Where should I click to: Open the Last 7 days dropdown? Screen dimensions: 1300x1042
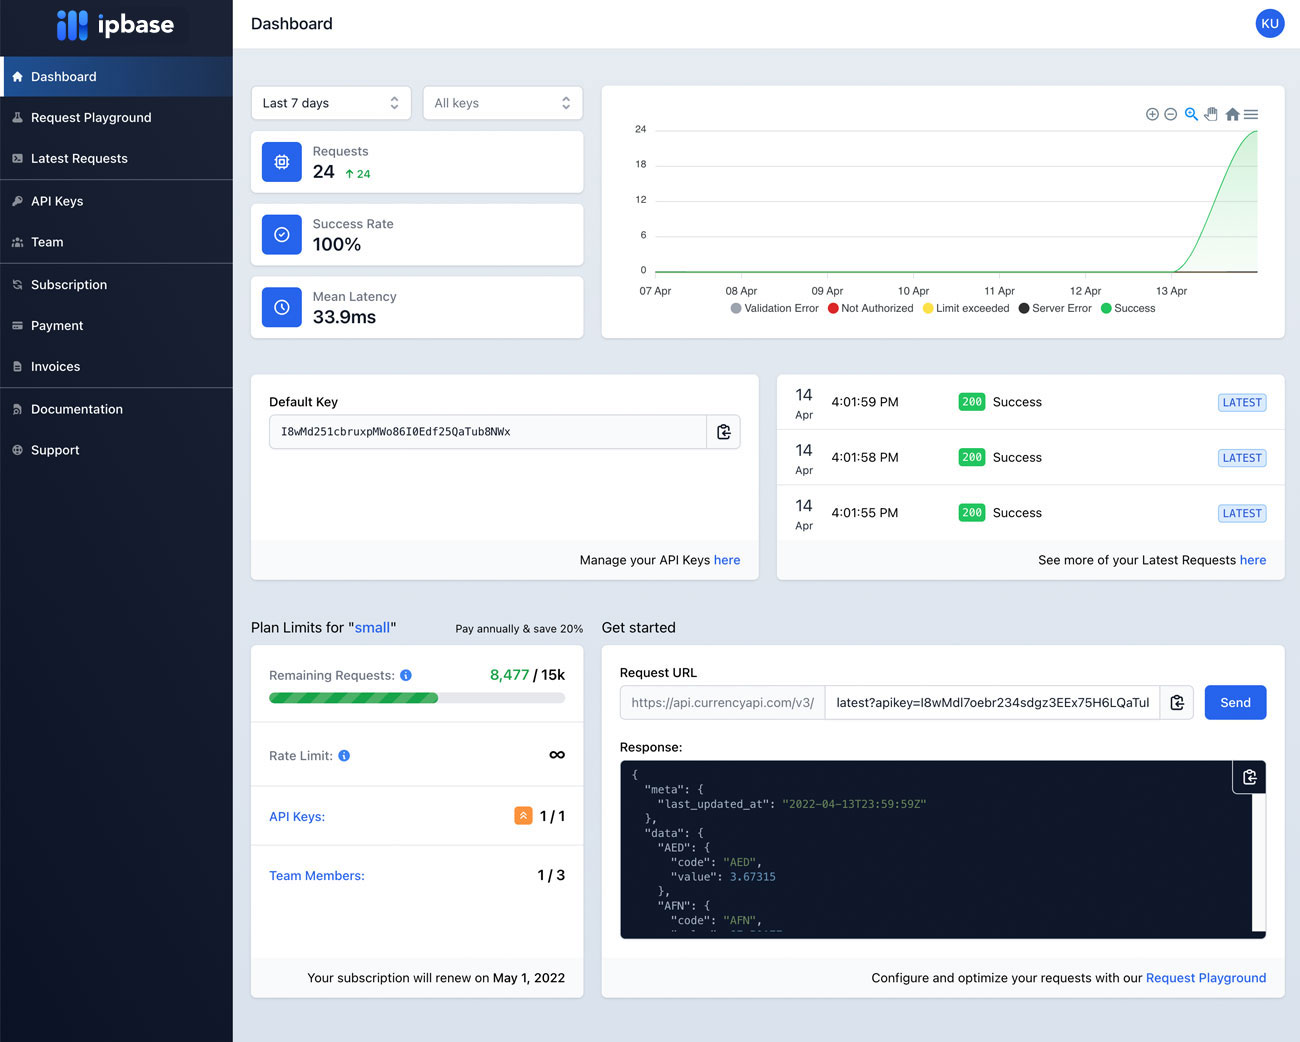[x=331, y=103]
